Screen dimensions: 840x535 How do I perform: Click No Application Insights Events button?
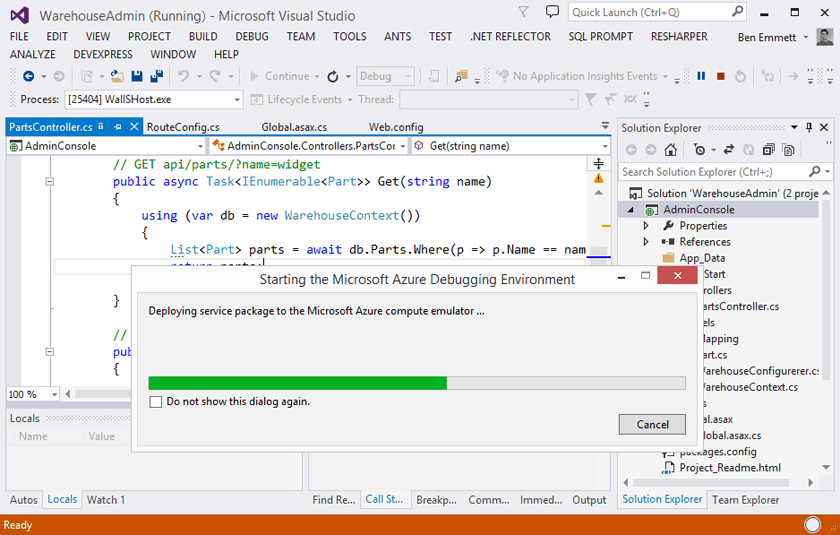578,76
